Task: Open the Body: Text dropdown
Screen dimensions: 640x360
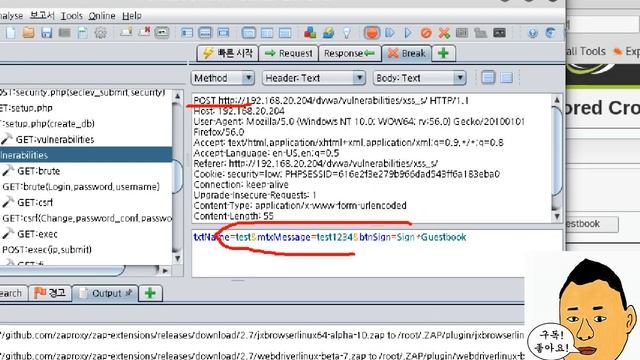Action: 419,78
